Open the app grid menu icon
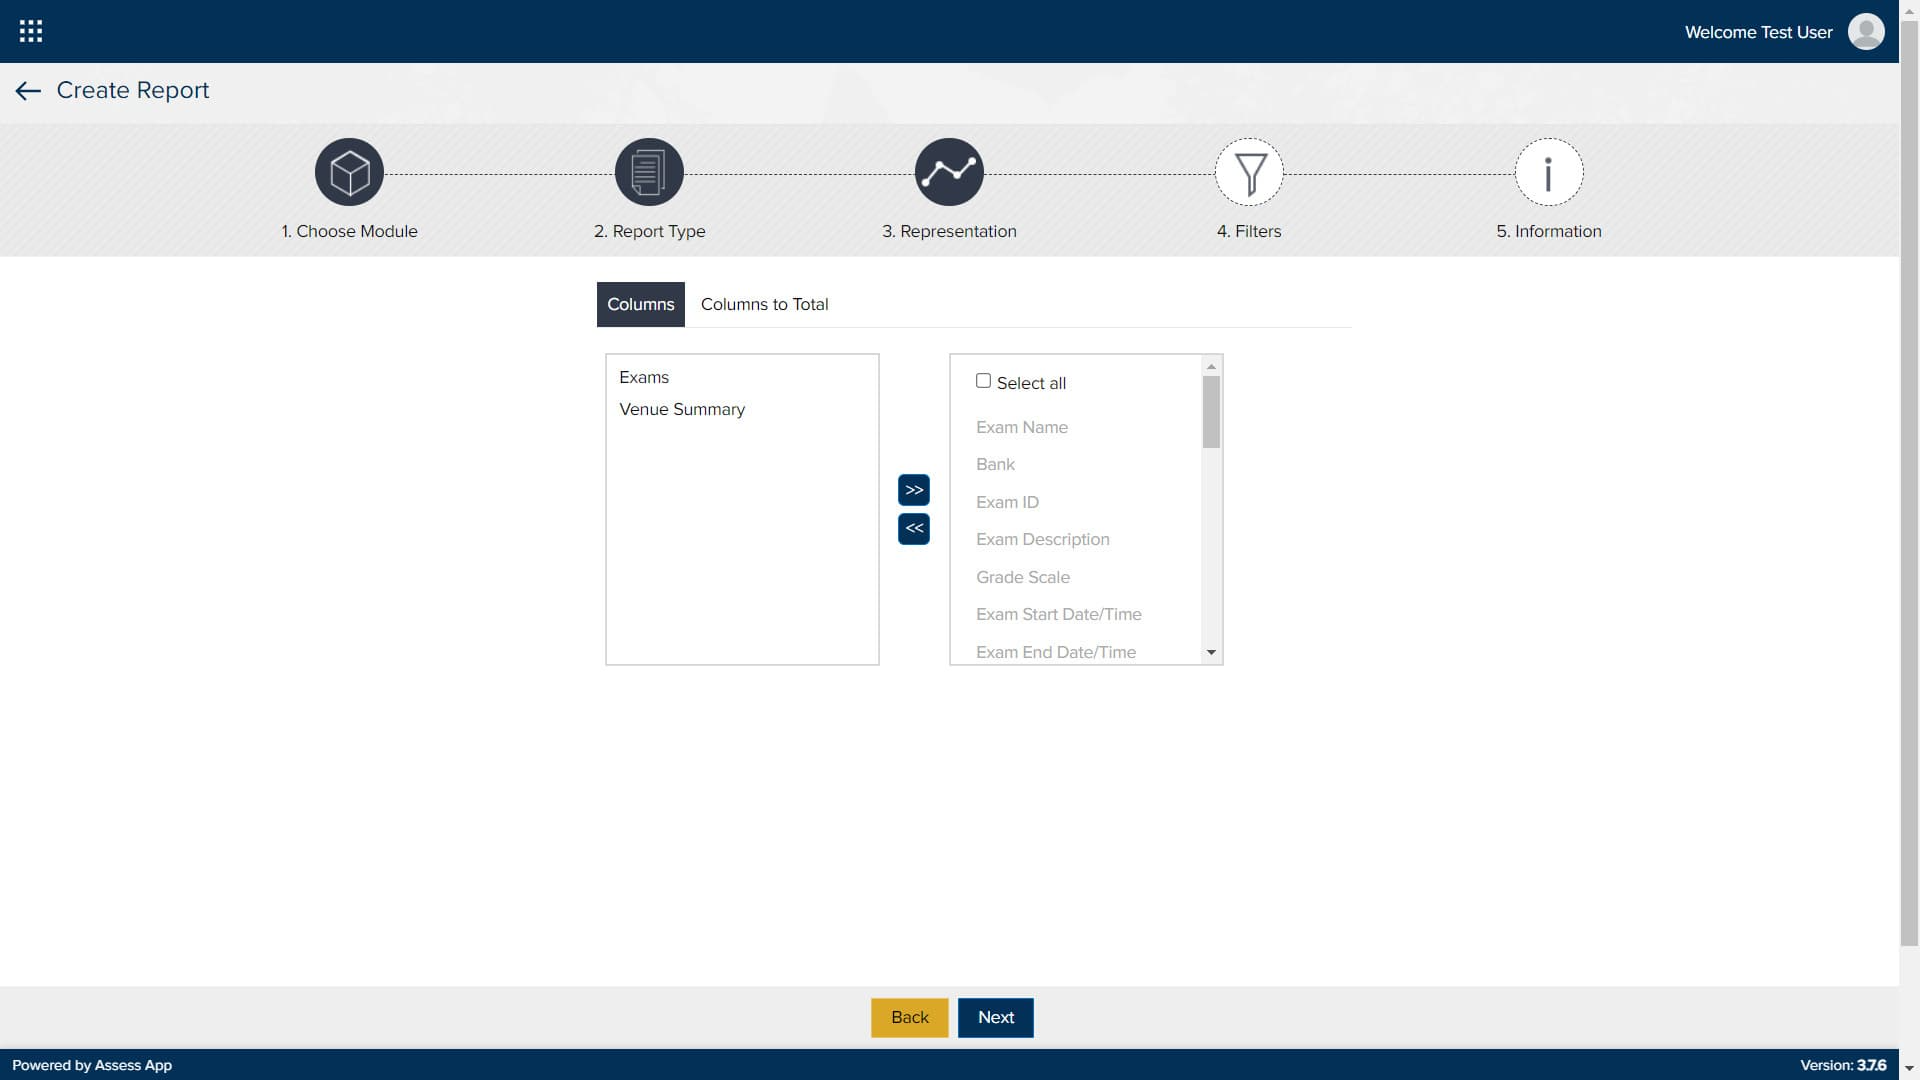 click(31, 31)
